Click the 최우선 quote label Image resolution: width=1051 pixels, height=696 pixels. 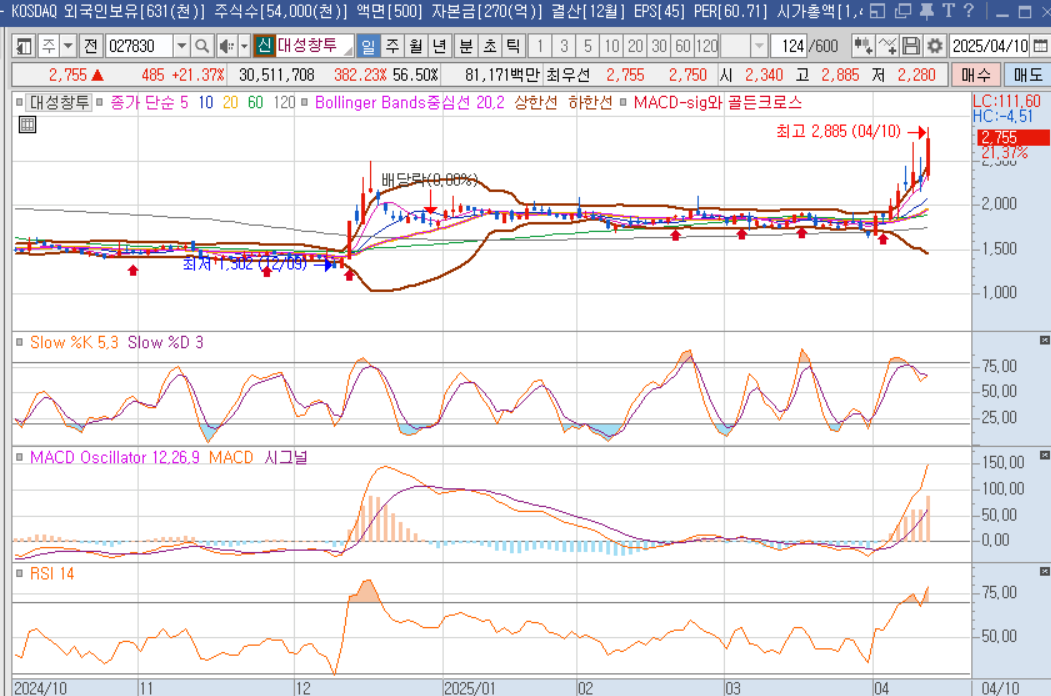(x=568, y=75)
